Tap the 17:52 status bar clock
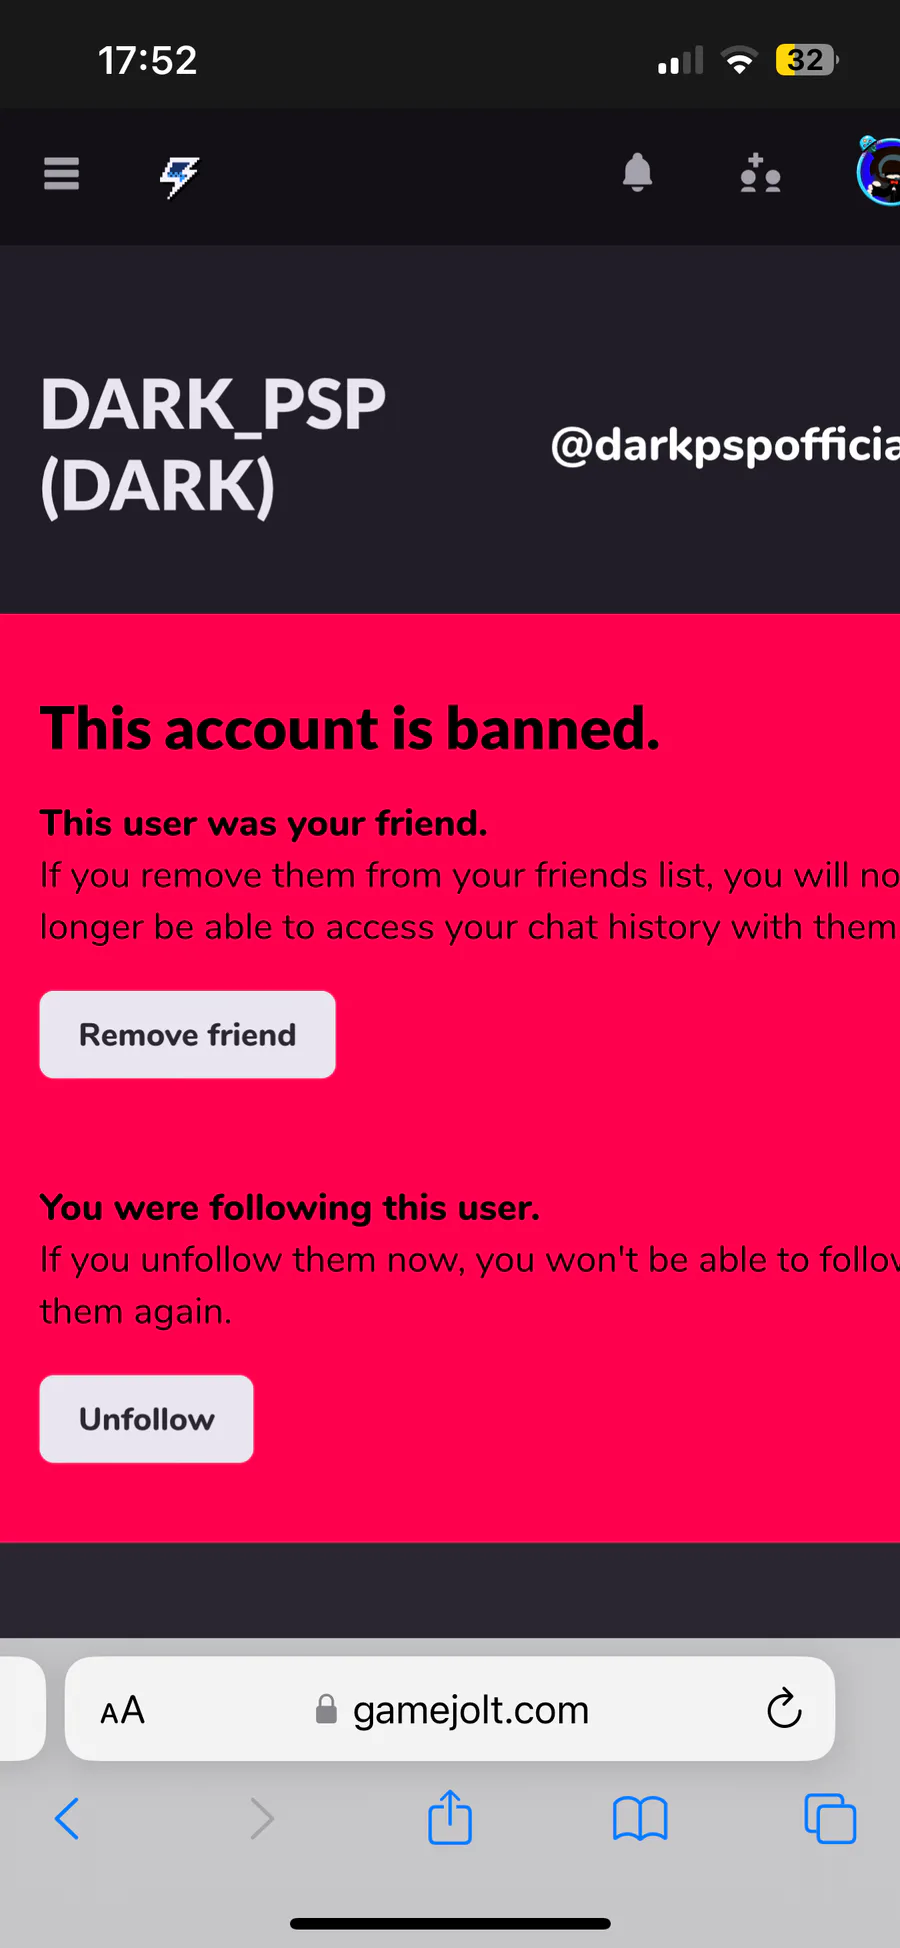This screenshot has width=900, height=1948. point(148,60)
